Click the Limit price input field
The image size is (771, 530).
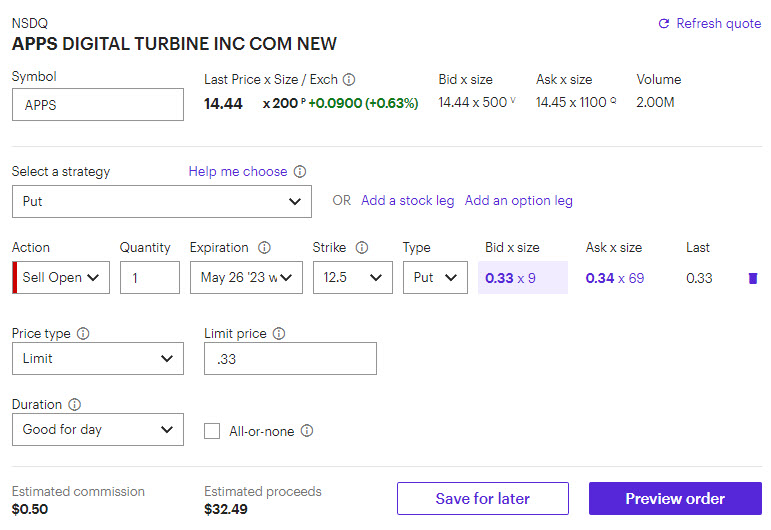pyautogui.click(x=290, y=359)
